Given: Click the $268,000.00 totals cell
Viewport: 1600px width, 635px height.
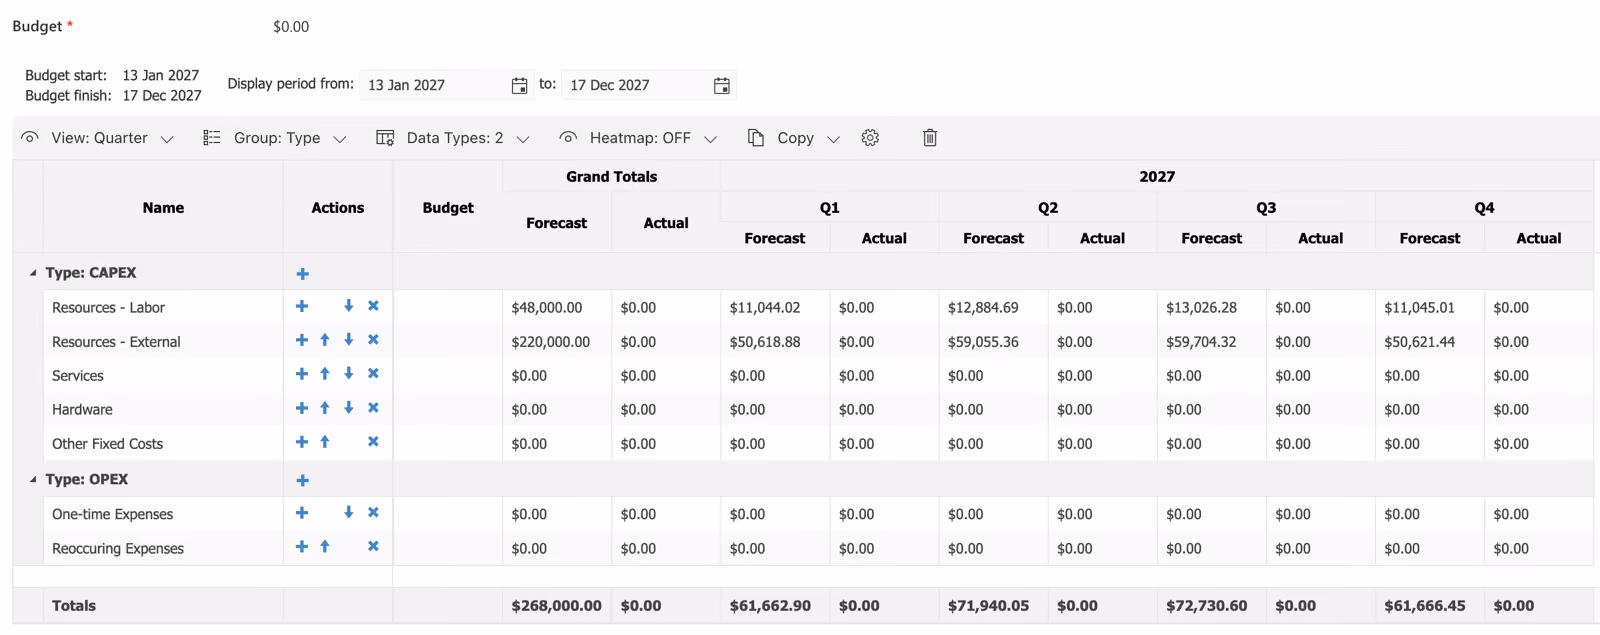Looking at the screenshot, I should [x=557, y=606].
